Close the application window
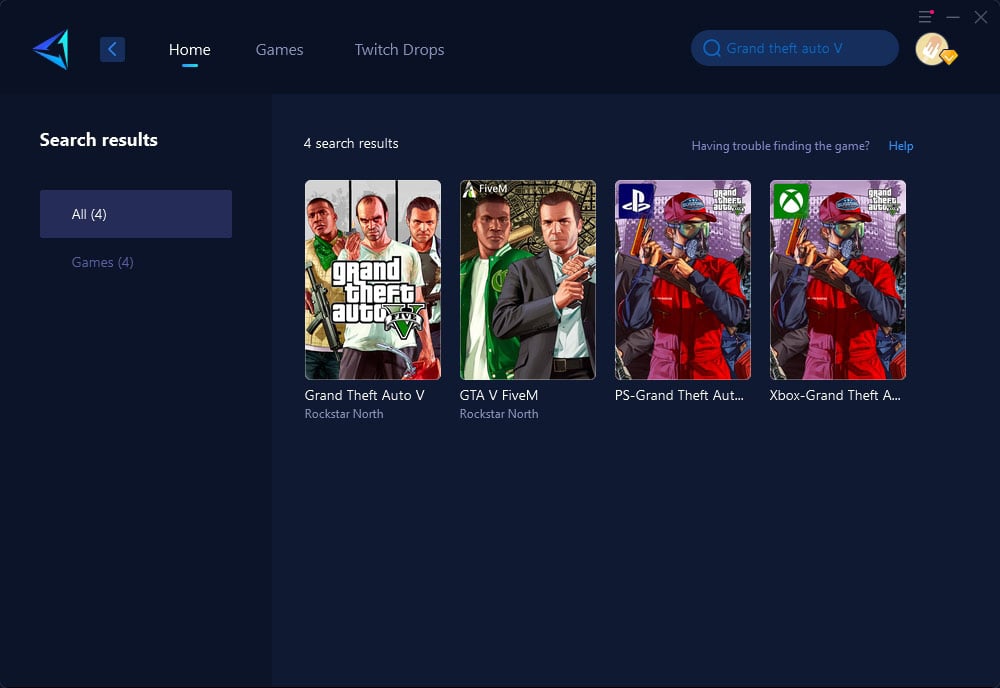 pyautogui.click(x=981, y=17)
